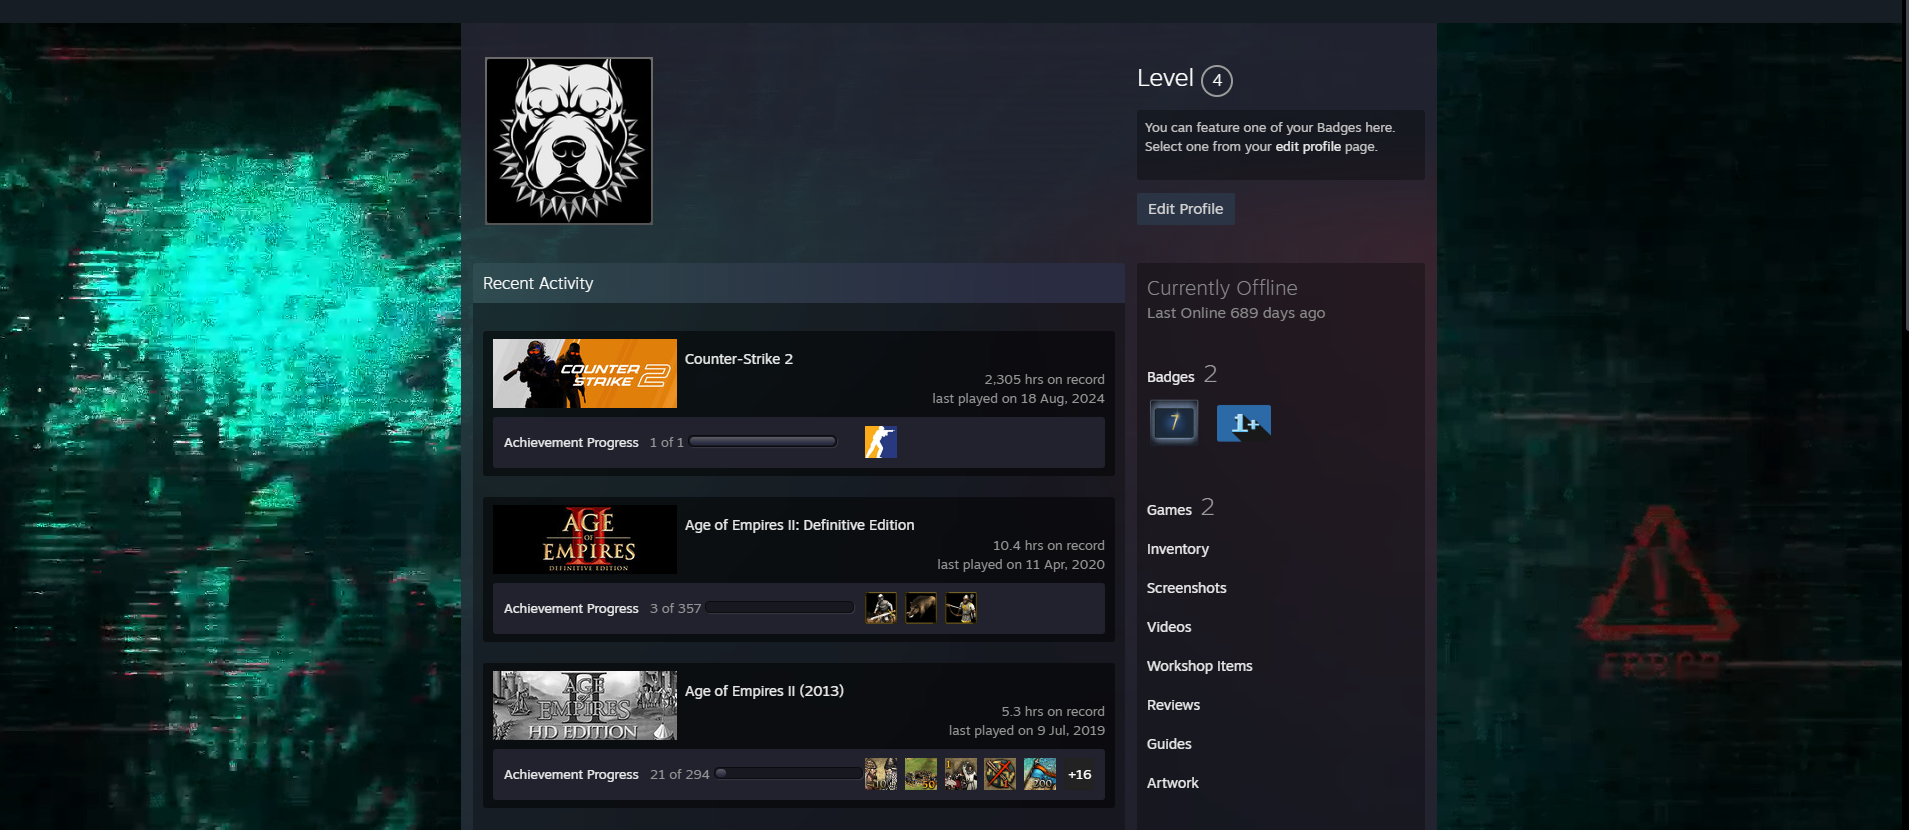This screenshot has width=1909, height=830.
Task: Open the green field achievement marked 50
Action: click(x=921, y=774)
